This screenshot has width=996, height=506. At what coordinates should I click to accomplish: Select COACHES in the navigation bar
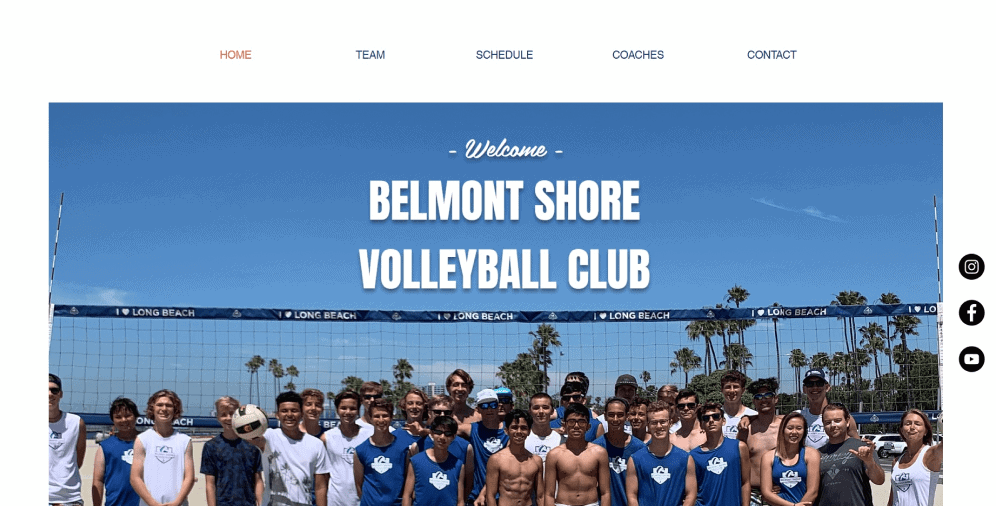tap(638, 55)
